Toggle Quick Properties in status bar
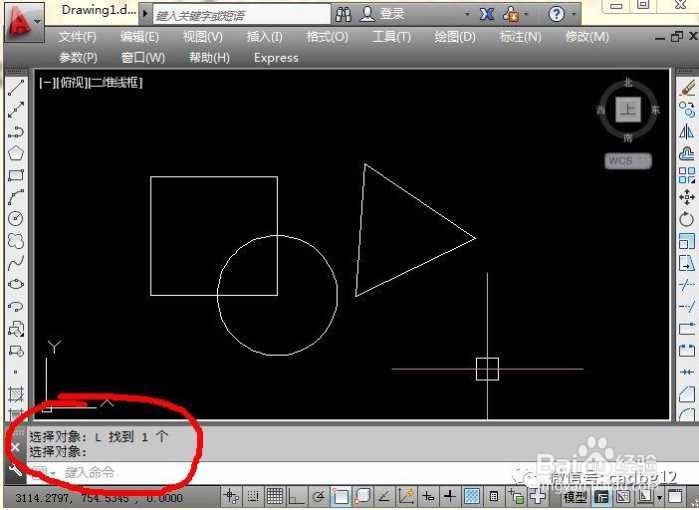The height and width of the screenshot is (510, 699). coord(494,496)
